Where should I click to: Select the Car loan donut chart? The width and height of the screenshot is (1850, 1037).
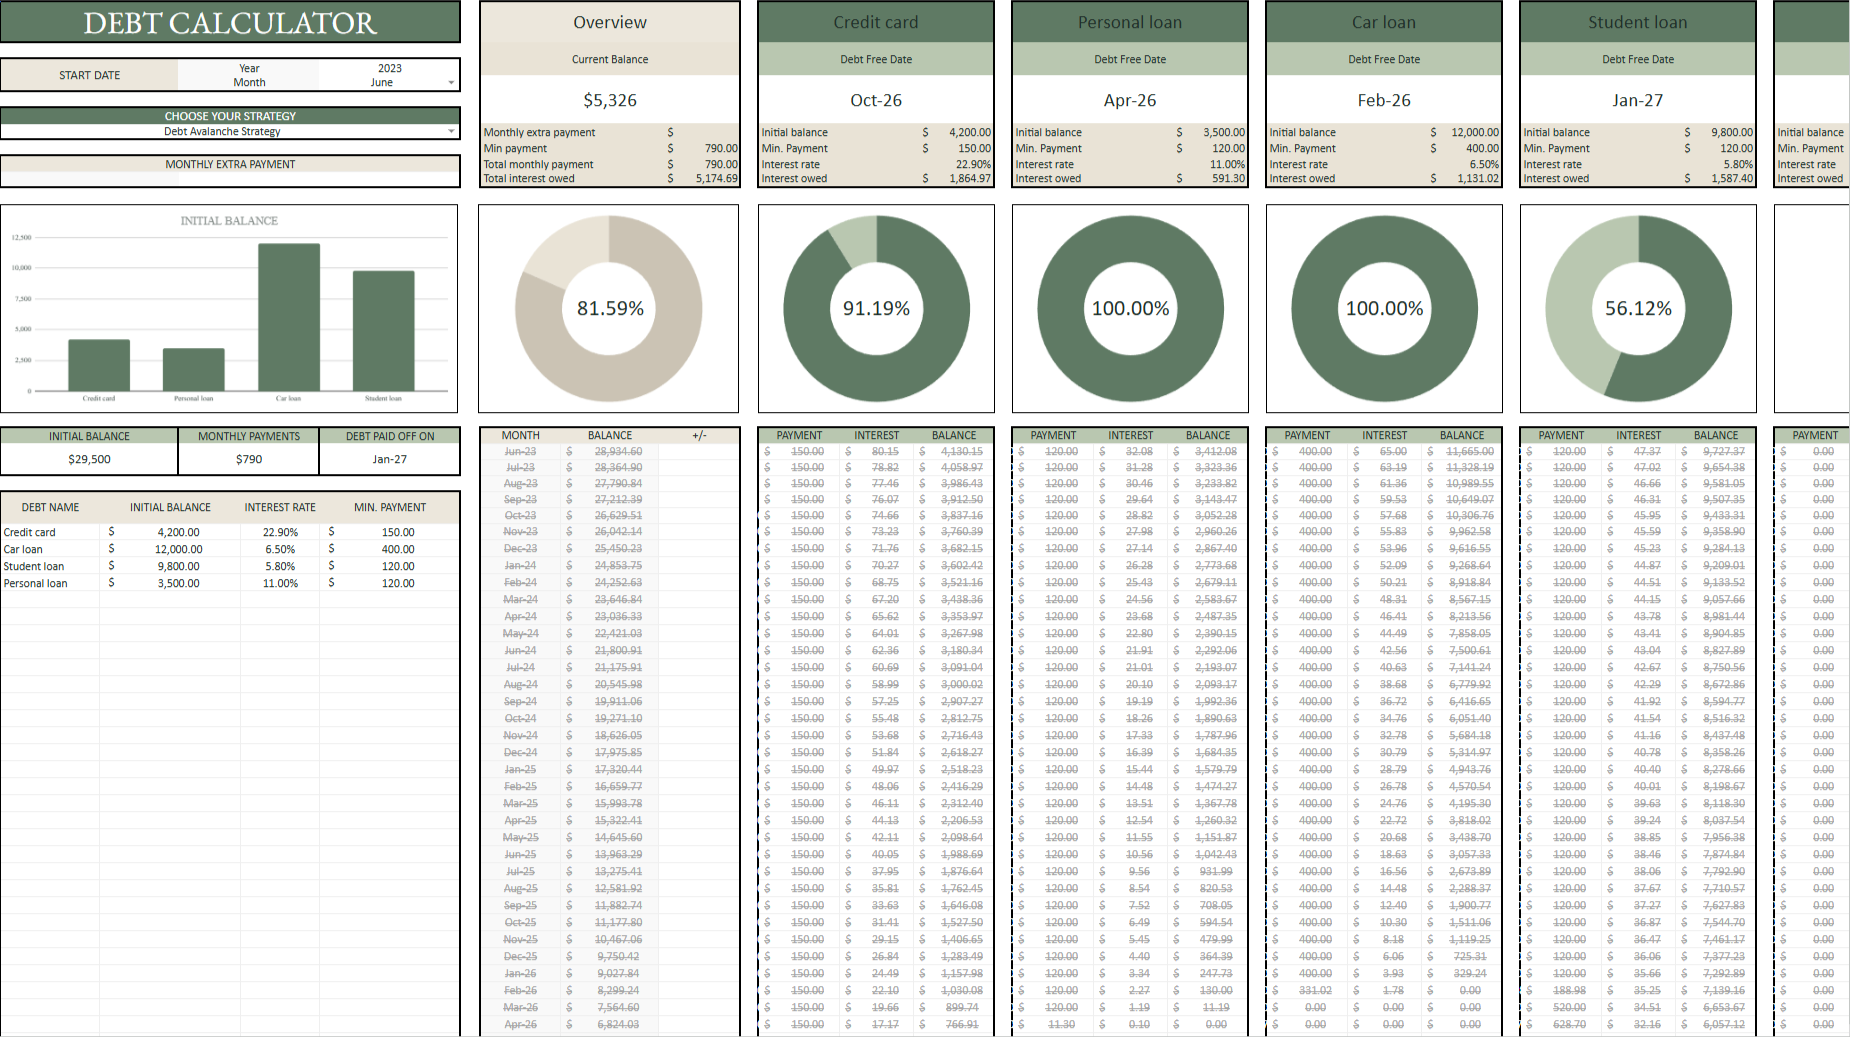point(1384,309)
